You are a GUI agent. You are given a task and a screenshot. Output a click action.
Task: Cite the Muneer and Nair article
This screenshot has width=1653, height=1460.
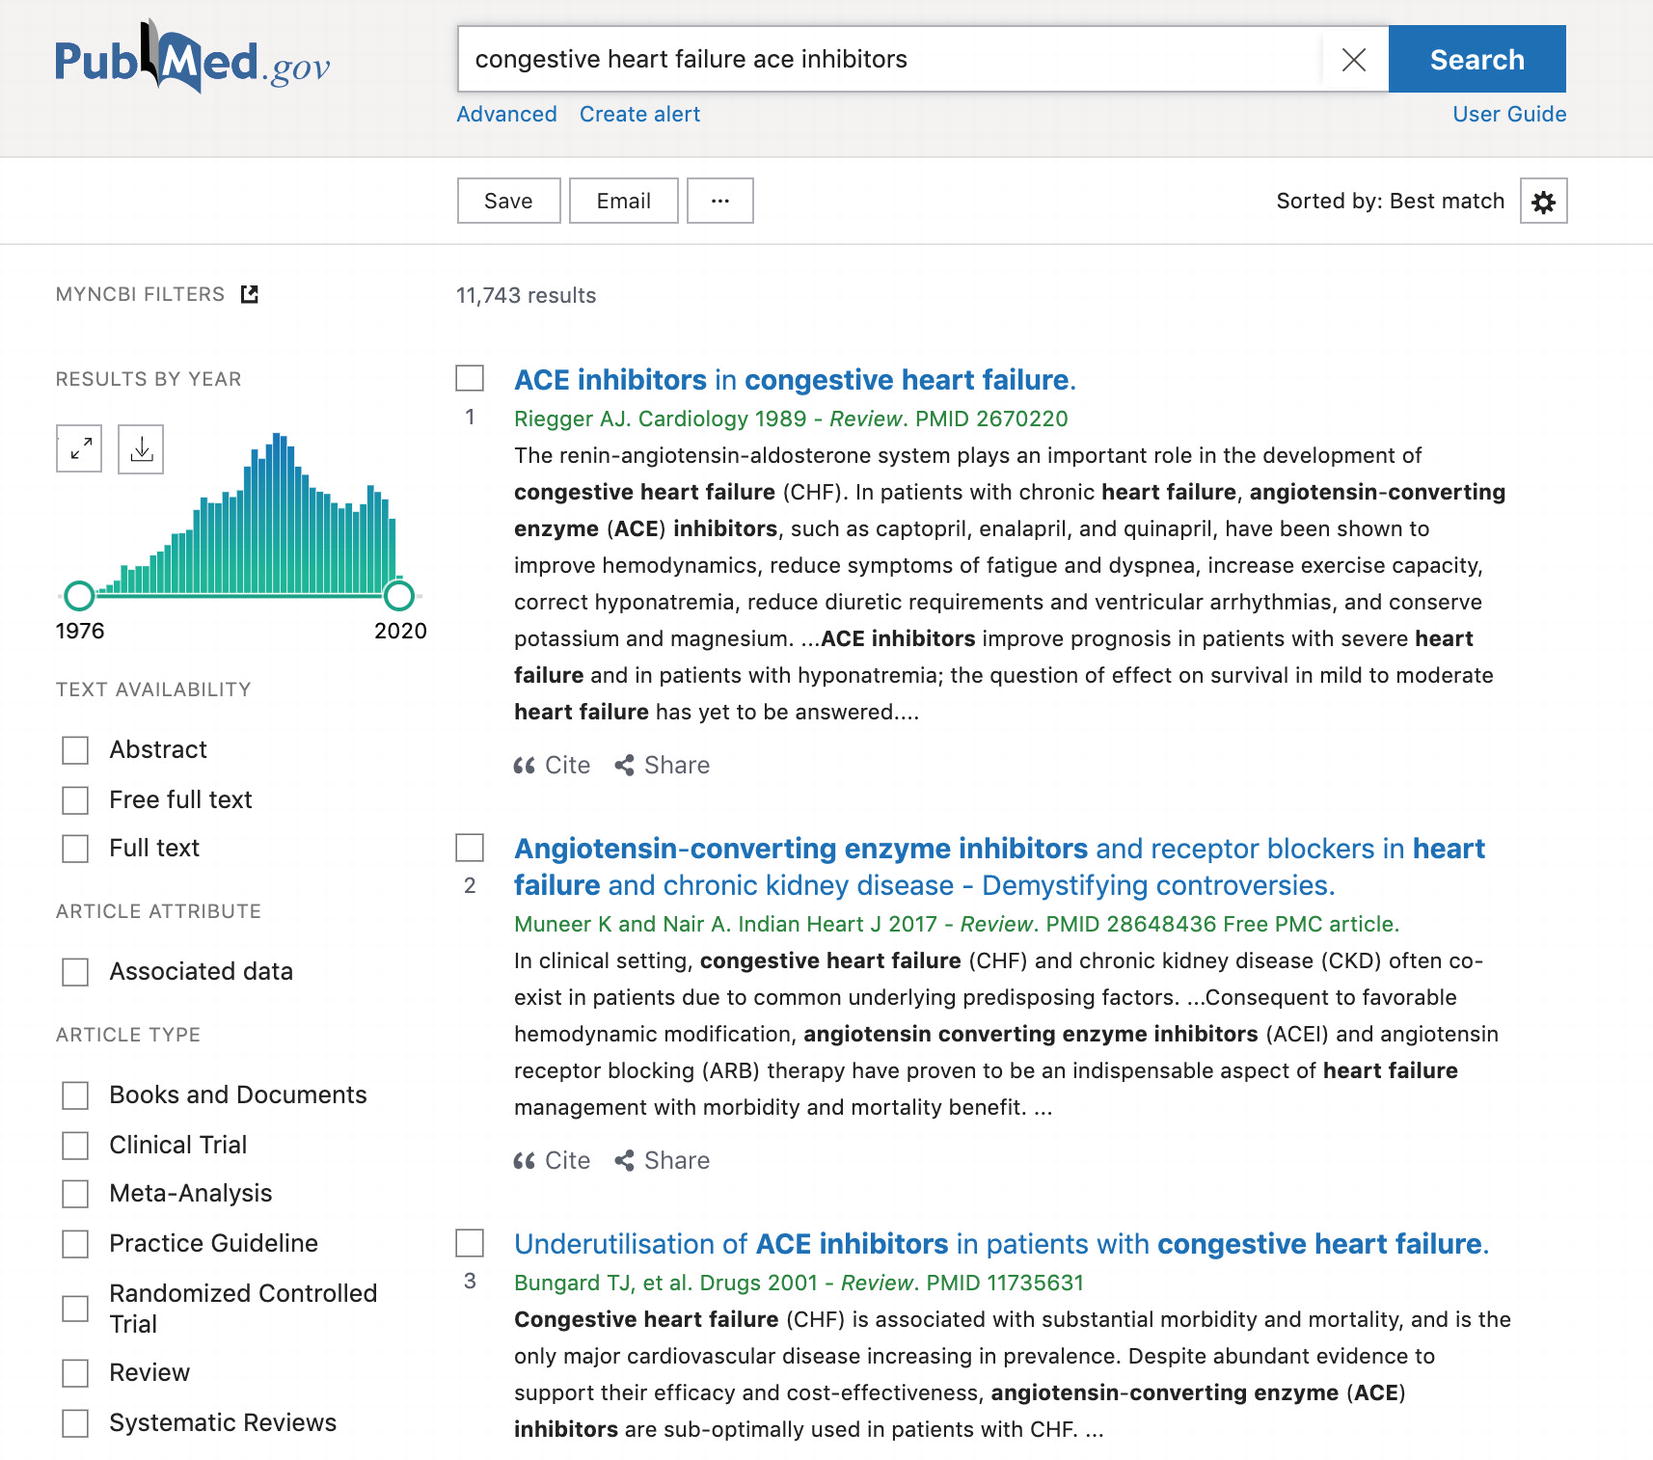tap(552, 1160)
